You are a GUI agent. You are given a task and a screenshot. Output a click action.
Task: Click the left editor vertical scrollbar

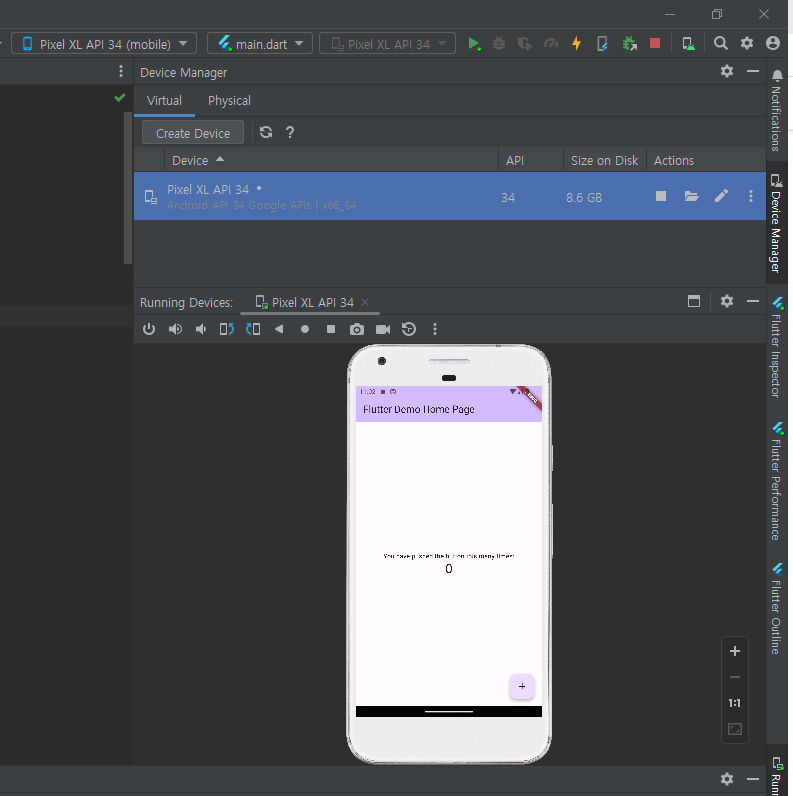click(128, 188)
